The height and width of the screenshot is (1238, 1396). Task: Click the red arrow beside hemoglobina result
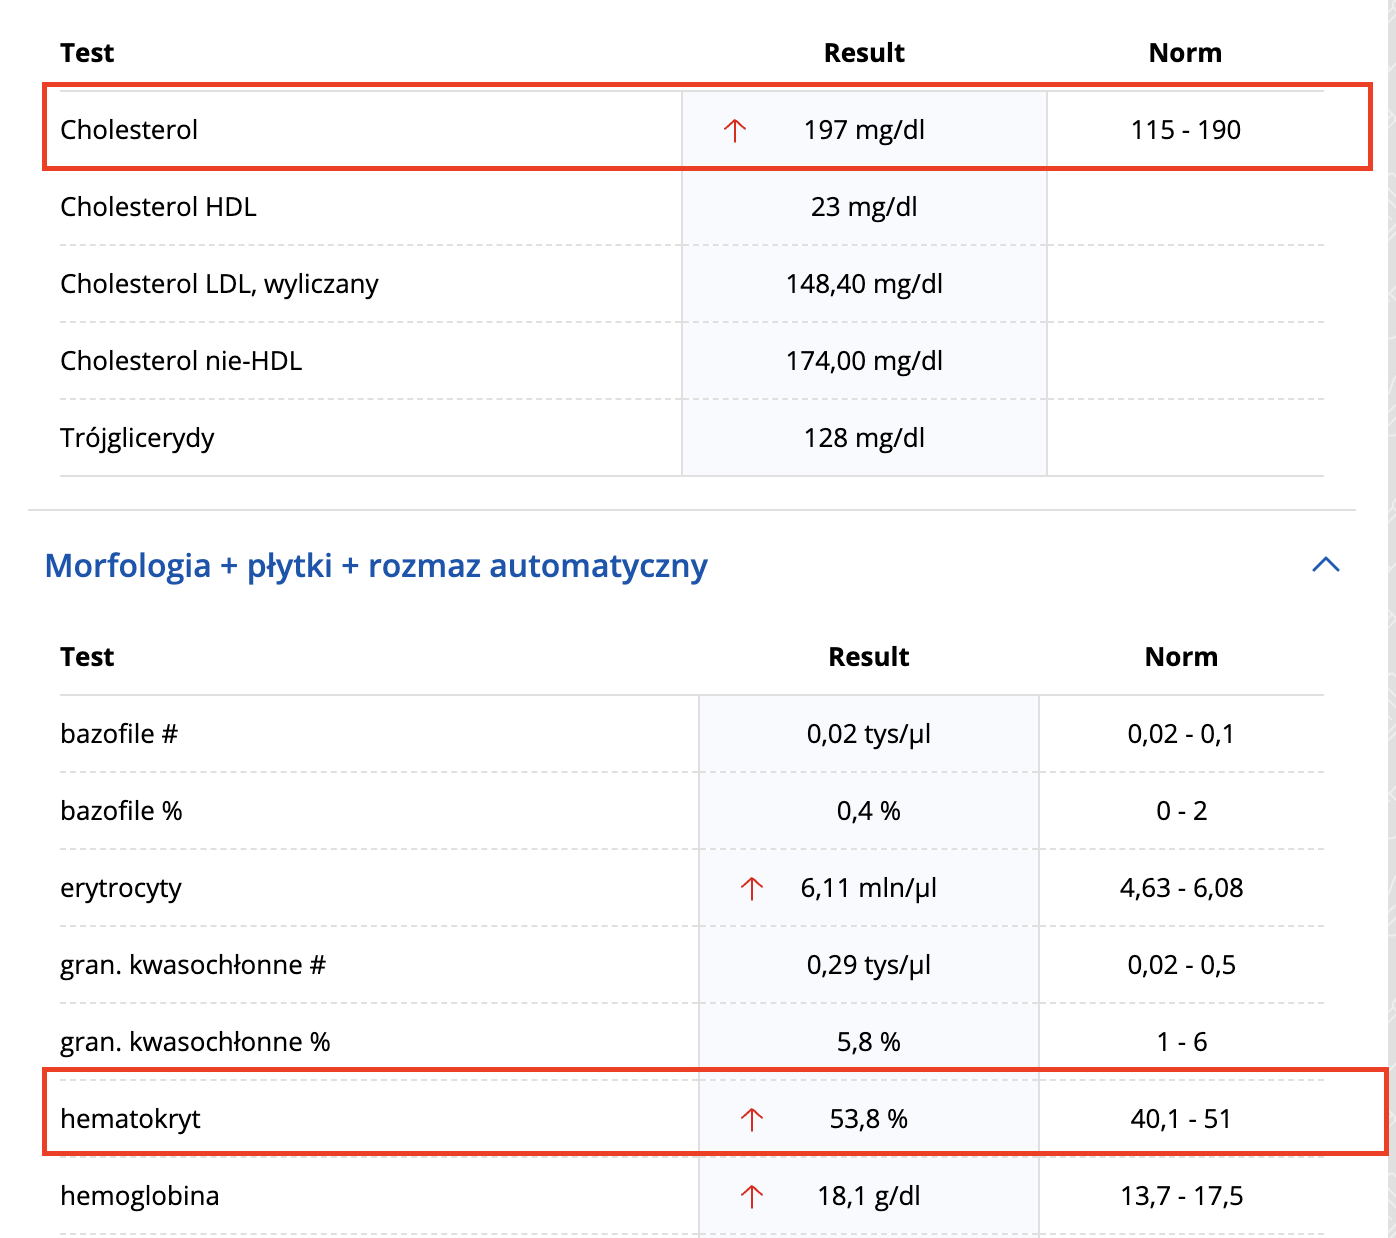tap(751, 1196)
